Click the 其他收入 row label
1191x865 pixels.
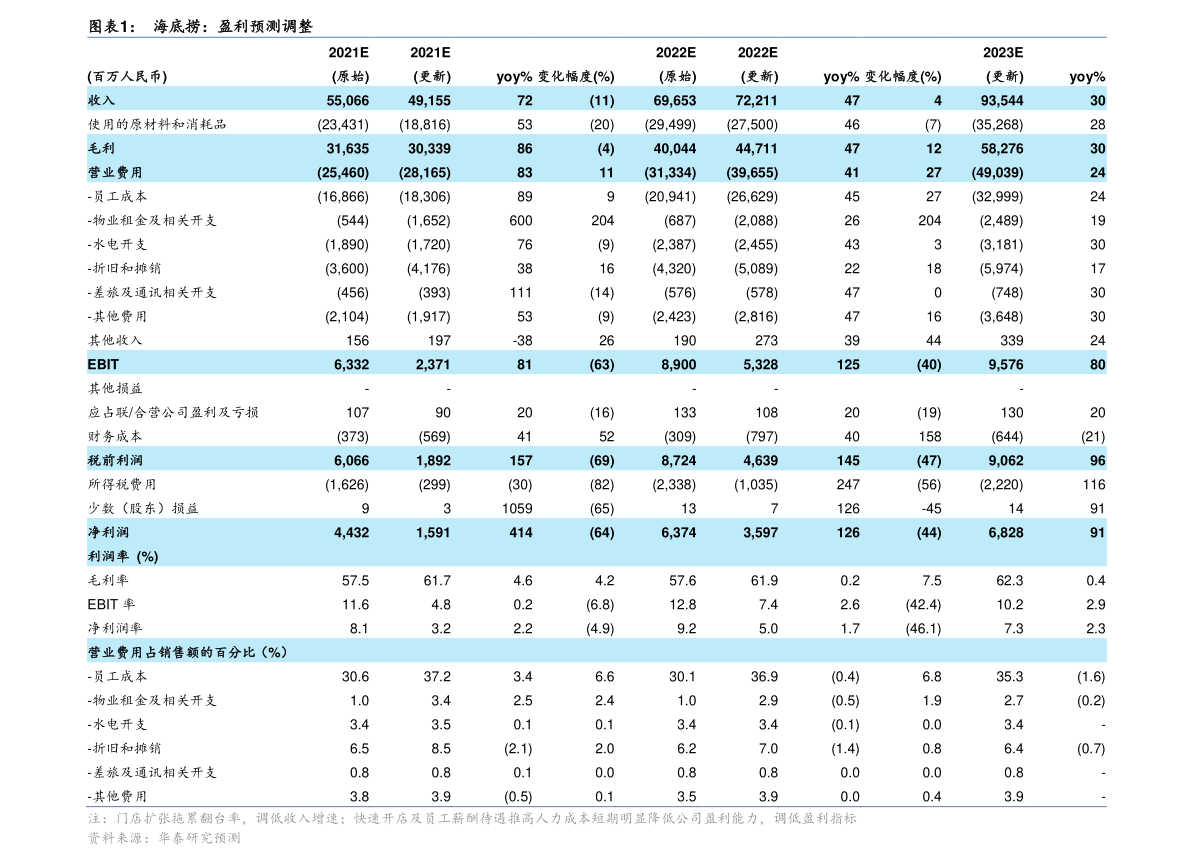point(115,340)
